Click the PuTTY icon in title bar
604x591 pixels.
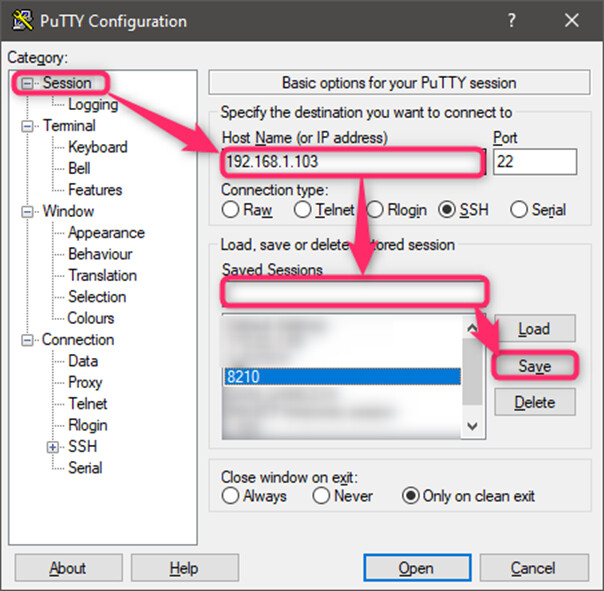pos(22,20)
